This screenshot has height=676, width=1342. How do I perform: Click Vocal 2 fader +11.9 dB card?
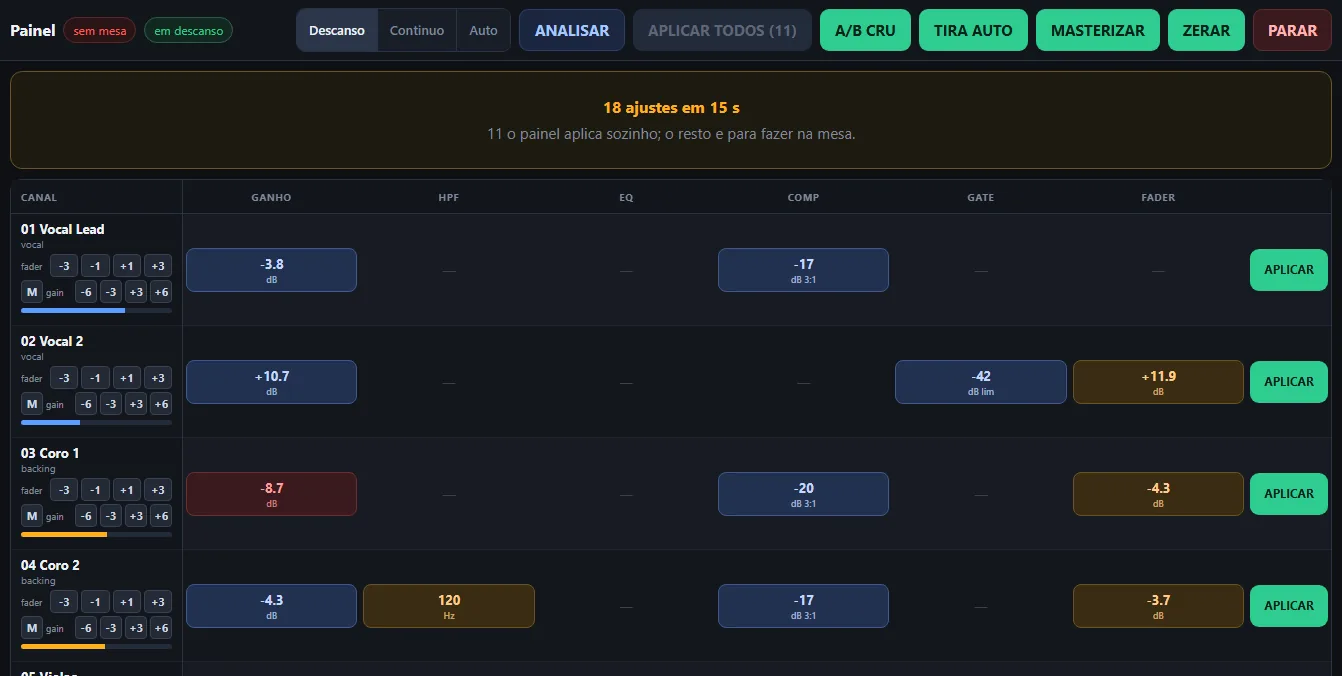point(1158,382)
